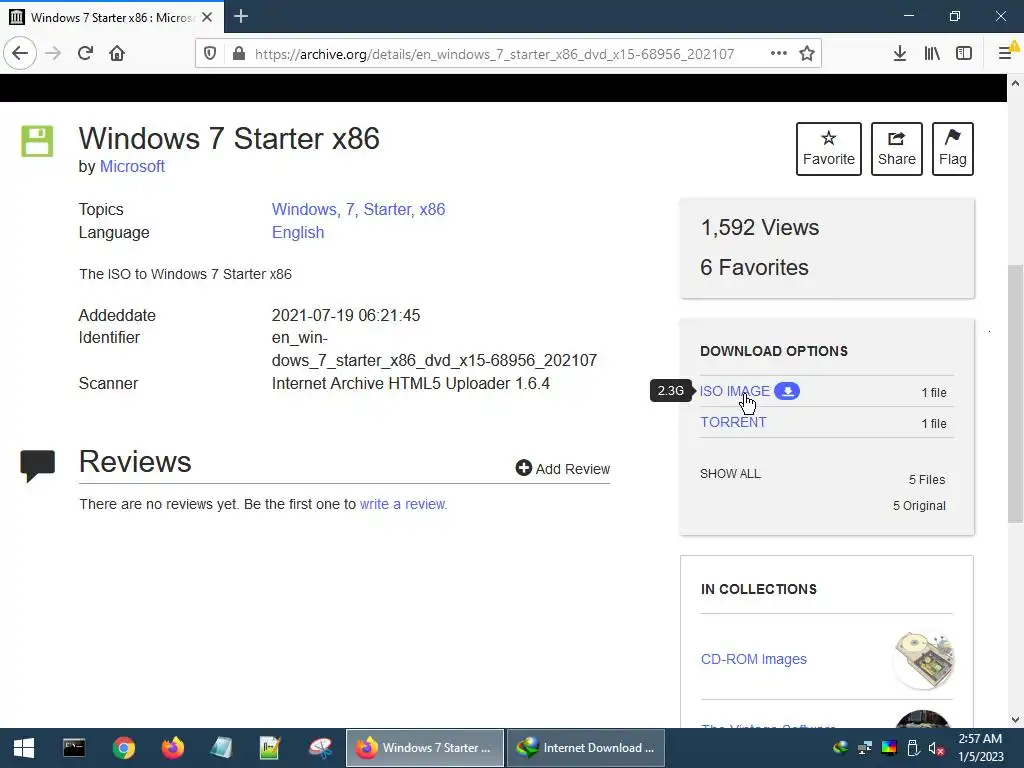Open CD-ROM Images collection
The height and width of the screenshot is (768, 1024).
(x=754, y=659)
